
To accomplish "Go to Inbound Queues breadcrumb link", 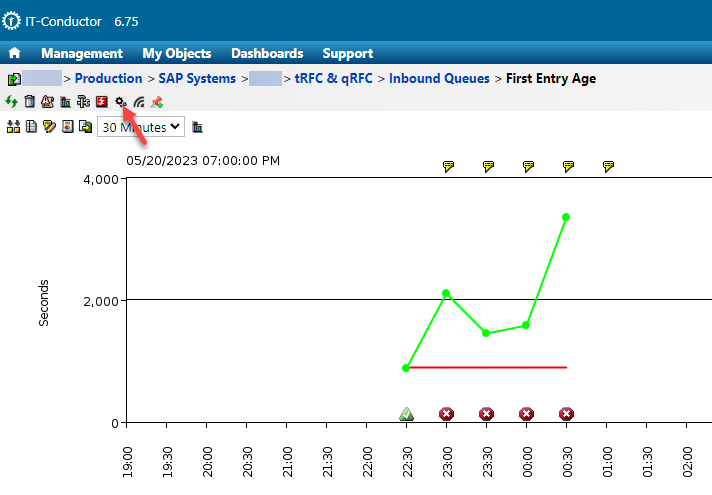I will (x=439, y=78).
